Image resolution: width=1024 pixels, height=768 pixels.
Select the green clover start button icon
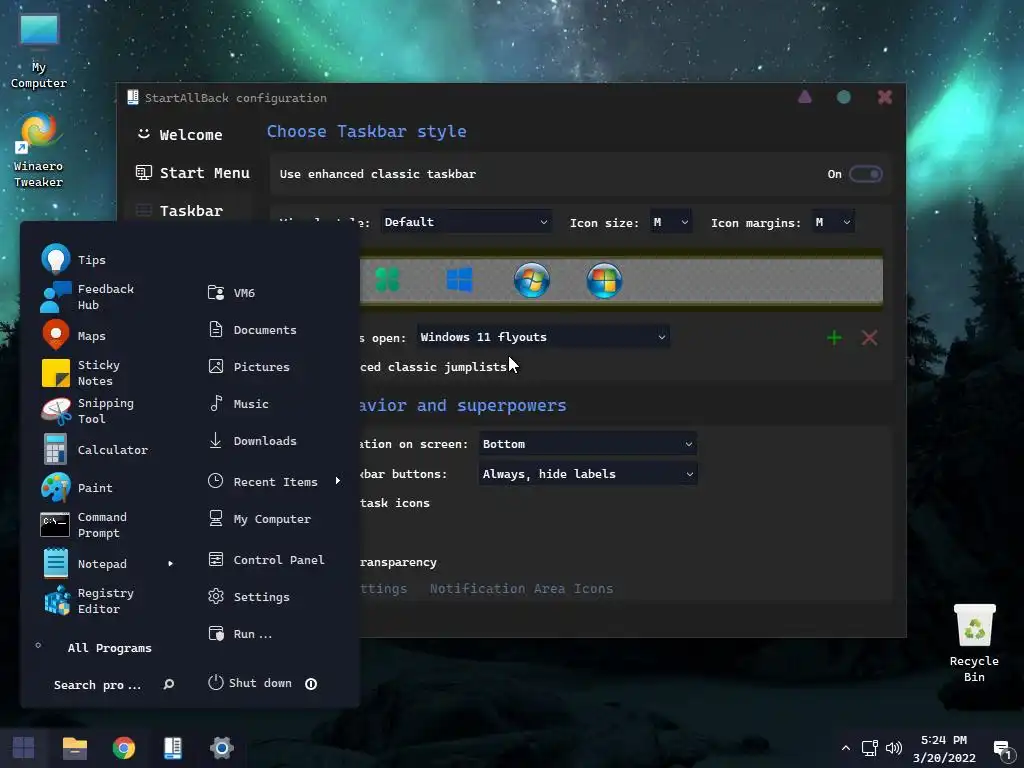pos(387,280)
